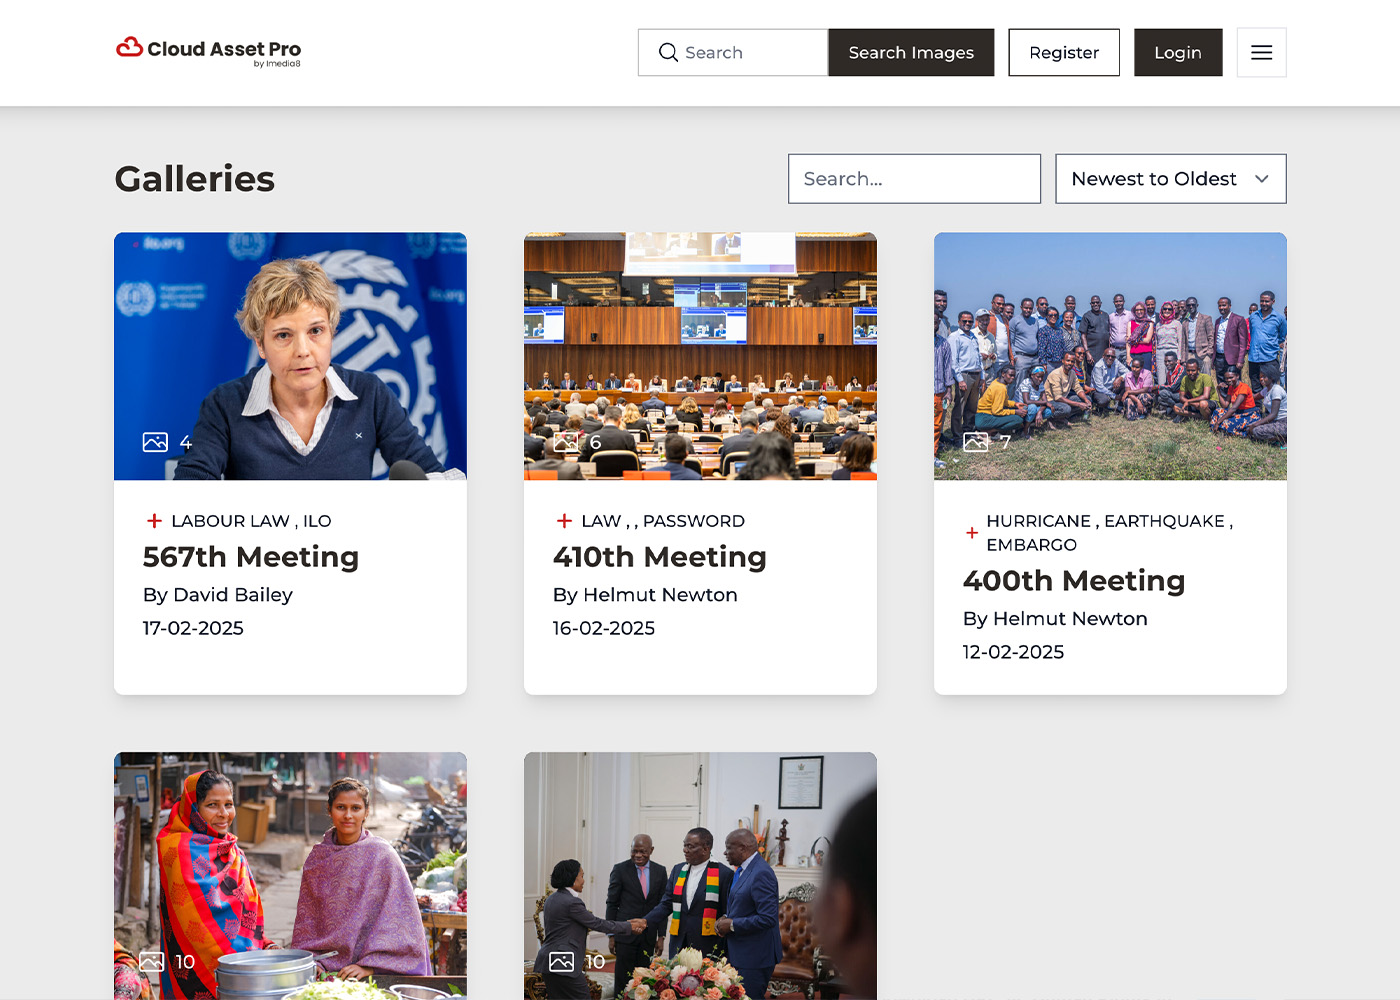This screenshot has height=1000, width=1400.
Task: Open the 400th Meeting gallery title
Action: click(1074, 581)
